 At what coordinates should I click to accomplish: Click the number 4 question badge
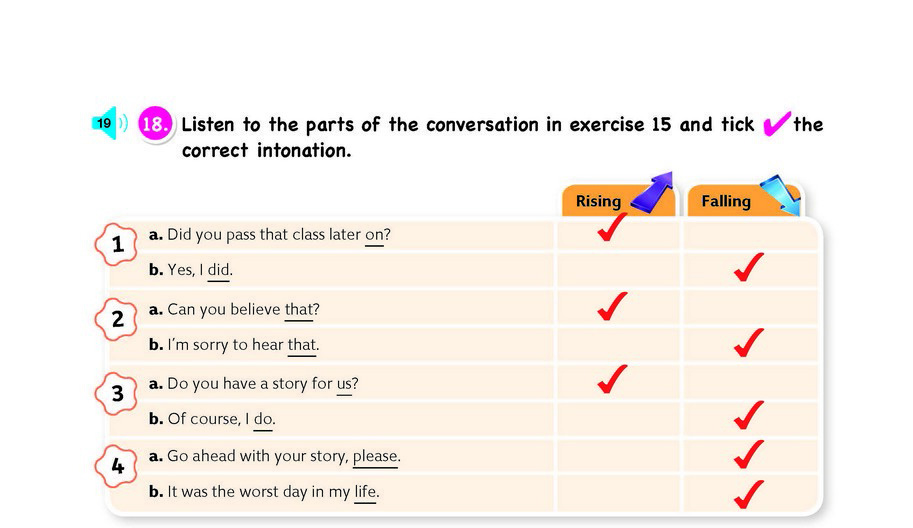117,466
